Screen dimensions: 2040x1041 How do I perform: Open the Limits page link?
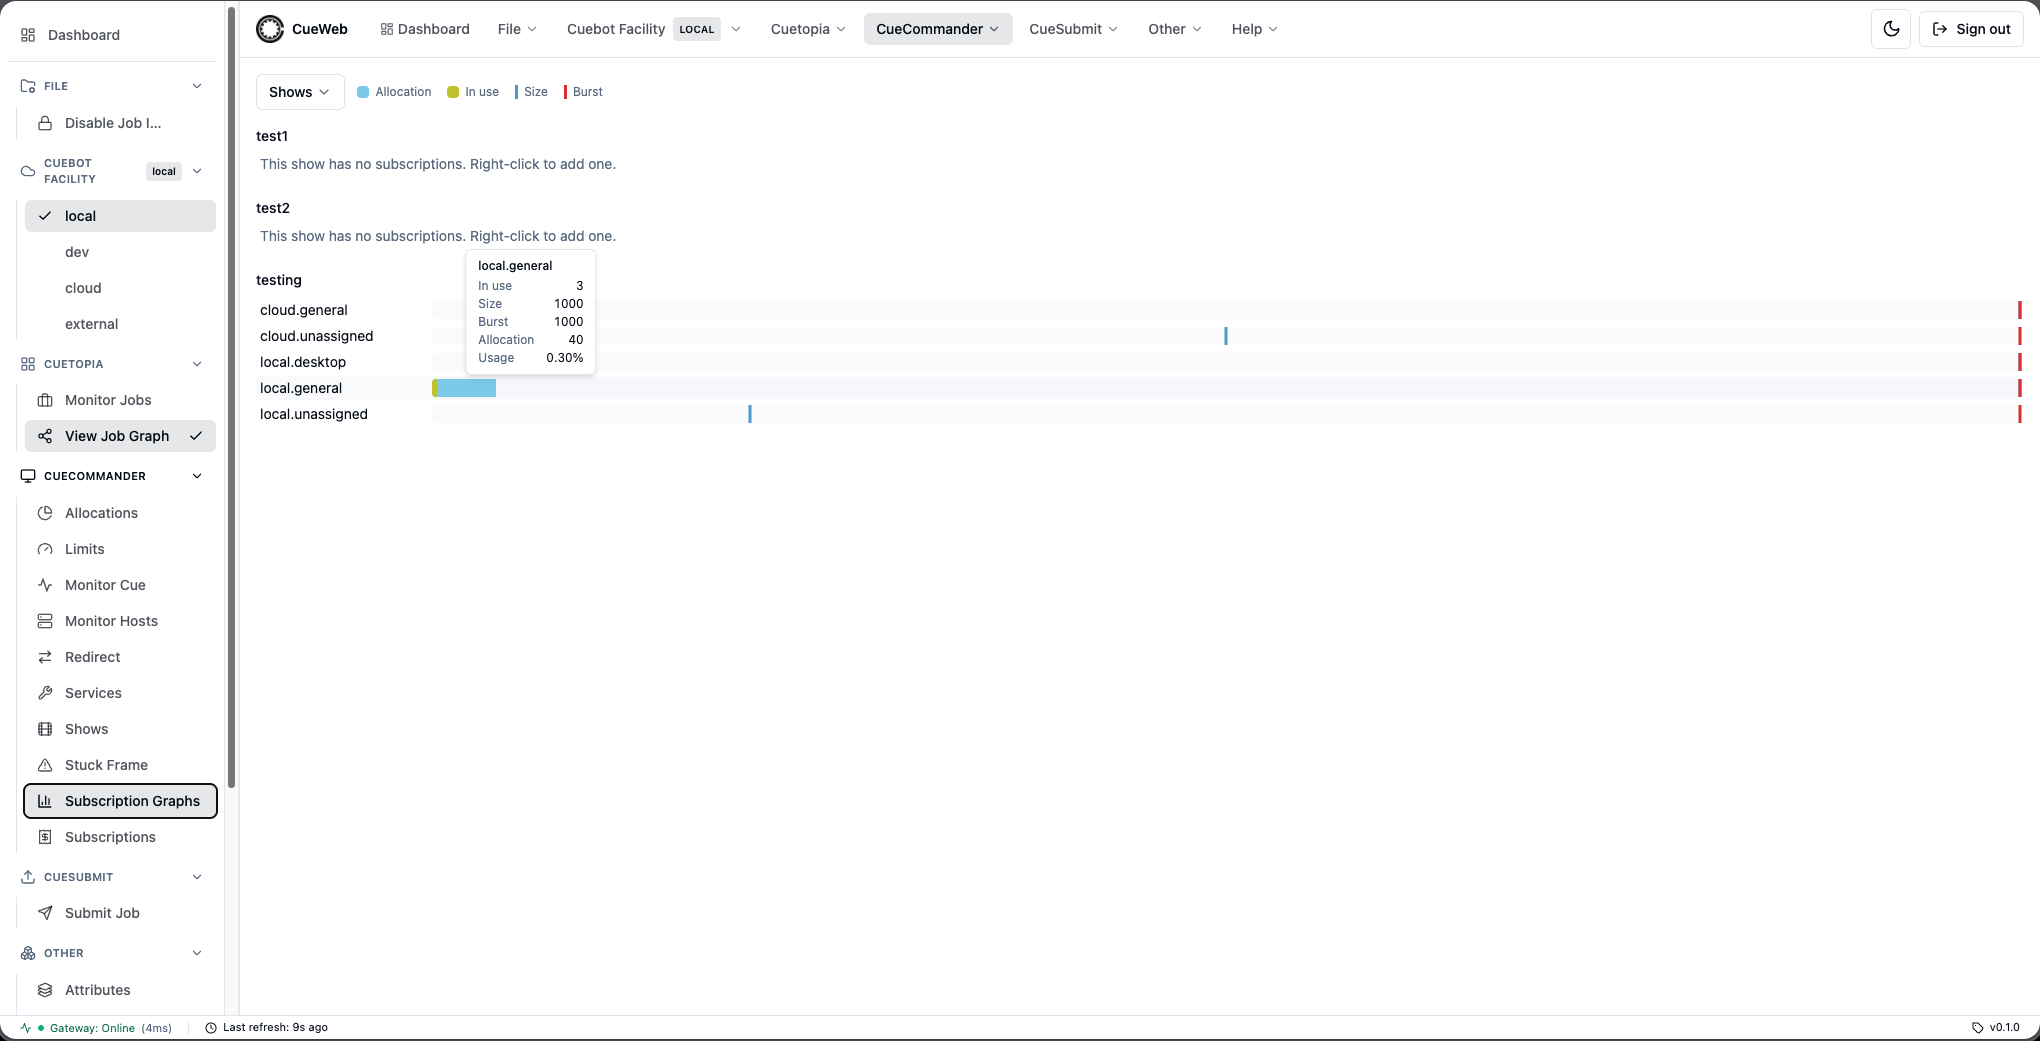120,549
